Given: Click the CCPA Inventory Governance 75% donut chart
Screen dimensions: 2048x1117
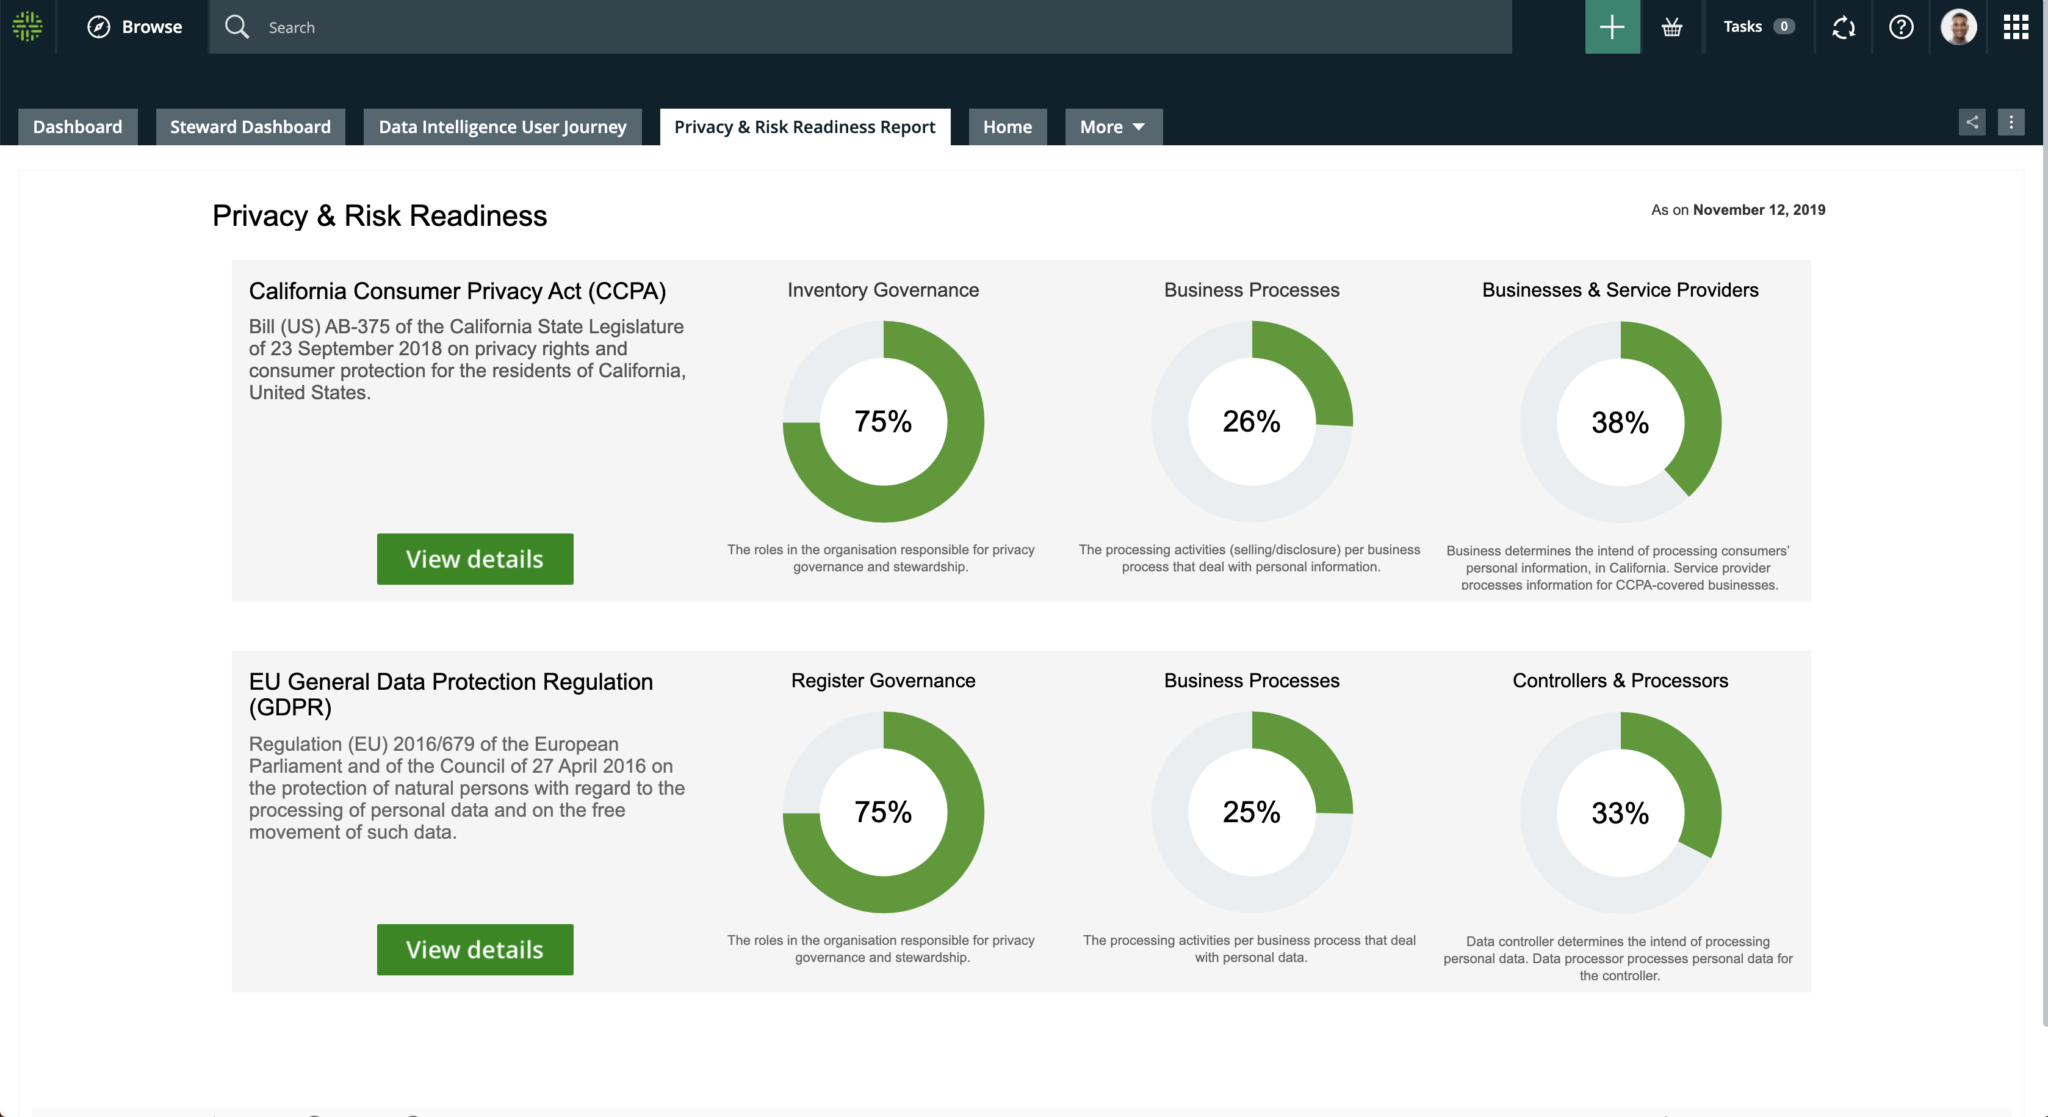Looking at the screenshot, I should pyautogui.click(x=883, y=421).
